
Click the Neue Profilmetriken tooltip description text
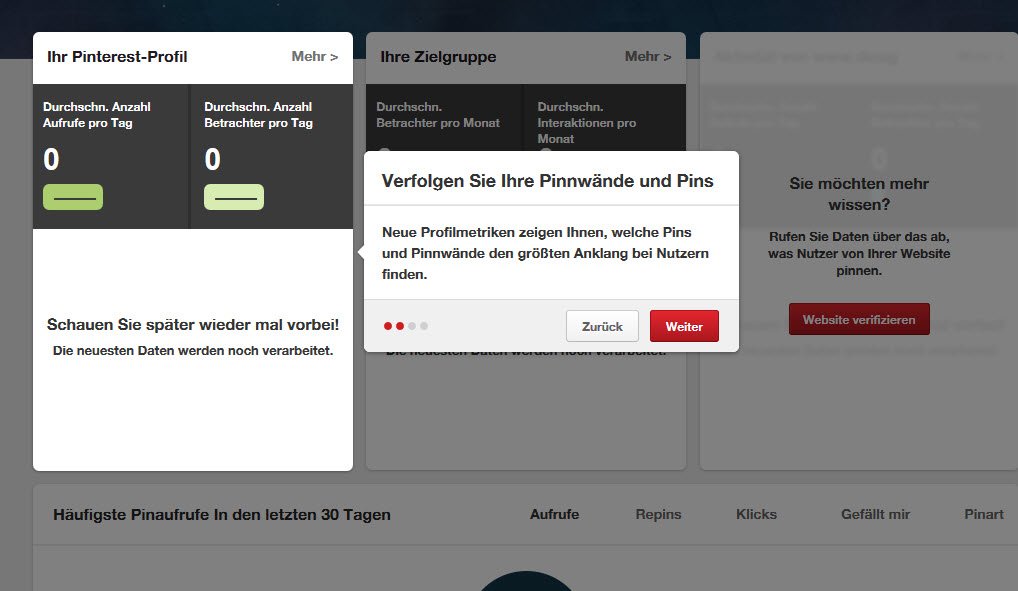545,253
